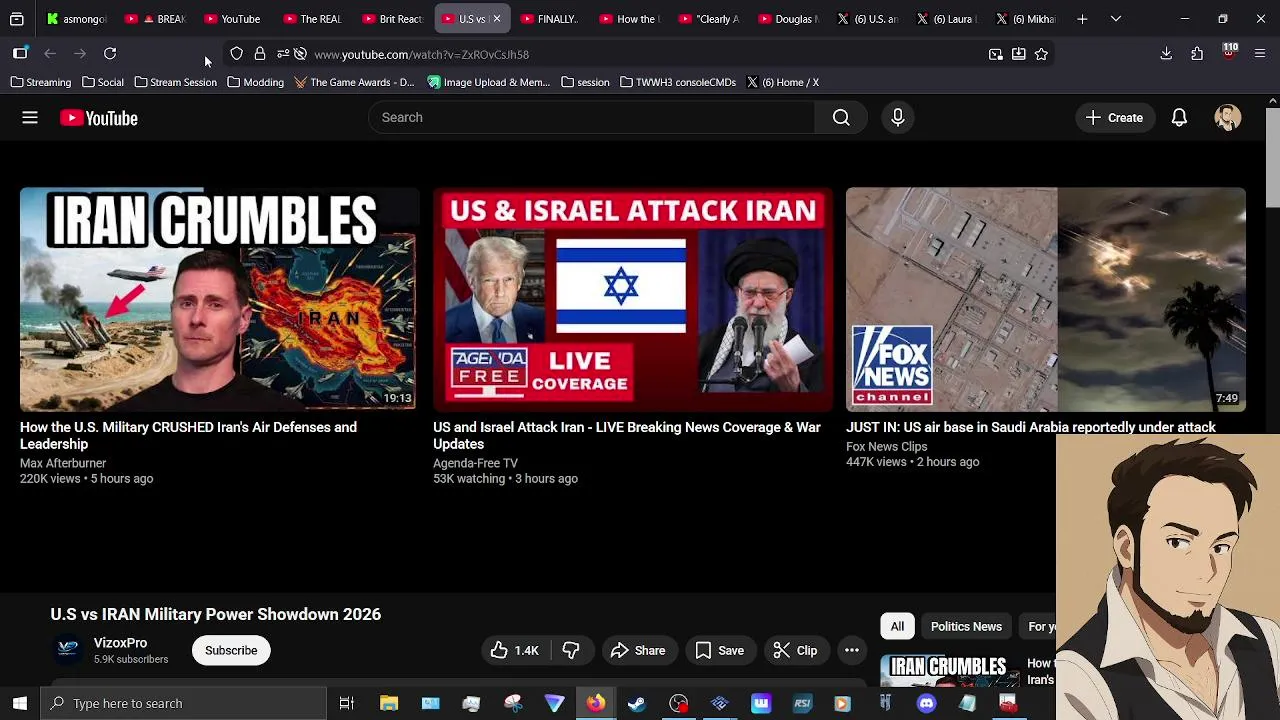Expand the list all tabs dropdown arrow
Viewport: 1280px width, 720px height.
tap(1116, 19)
